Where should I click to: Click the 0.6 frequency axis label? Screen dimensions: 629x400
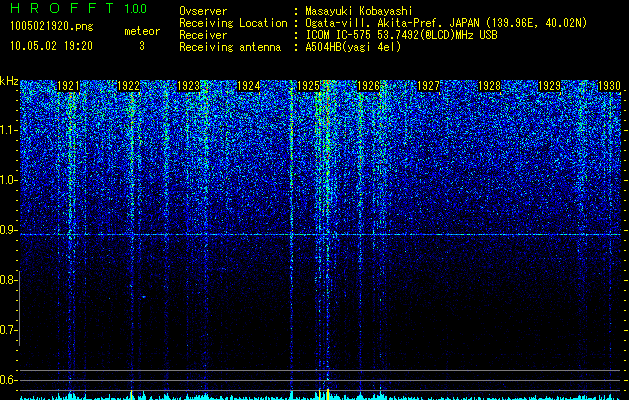(8, 380)
